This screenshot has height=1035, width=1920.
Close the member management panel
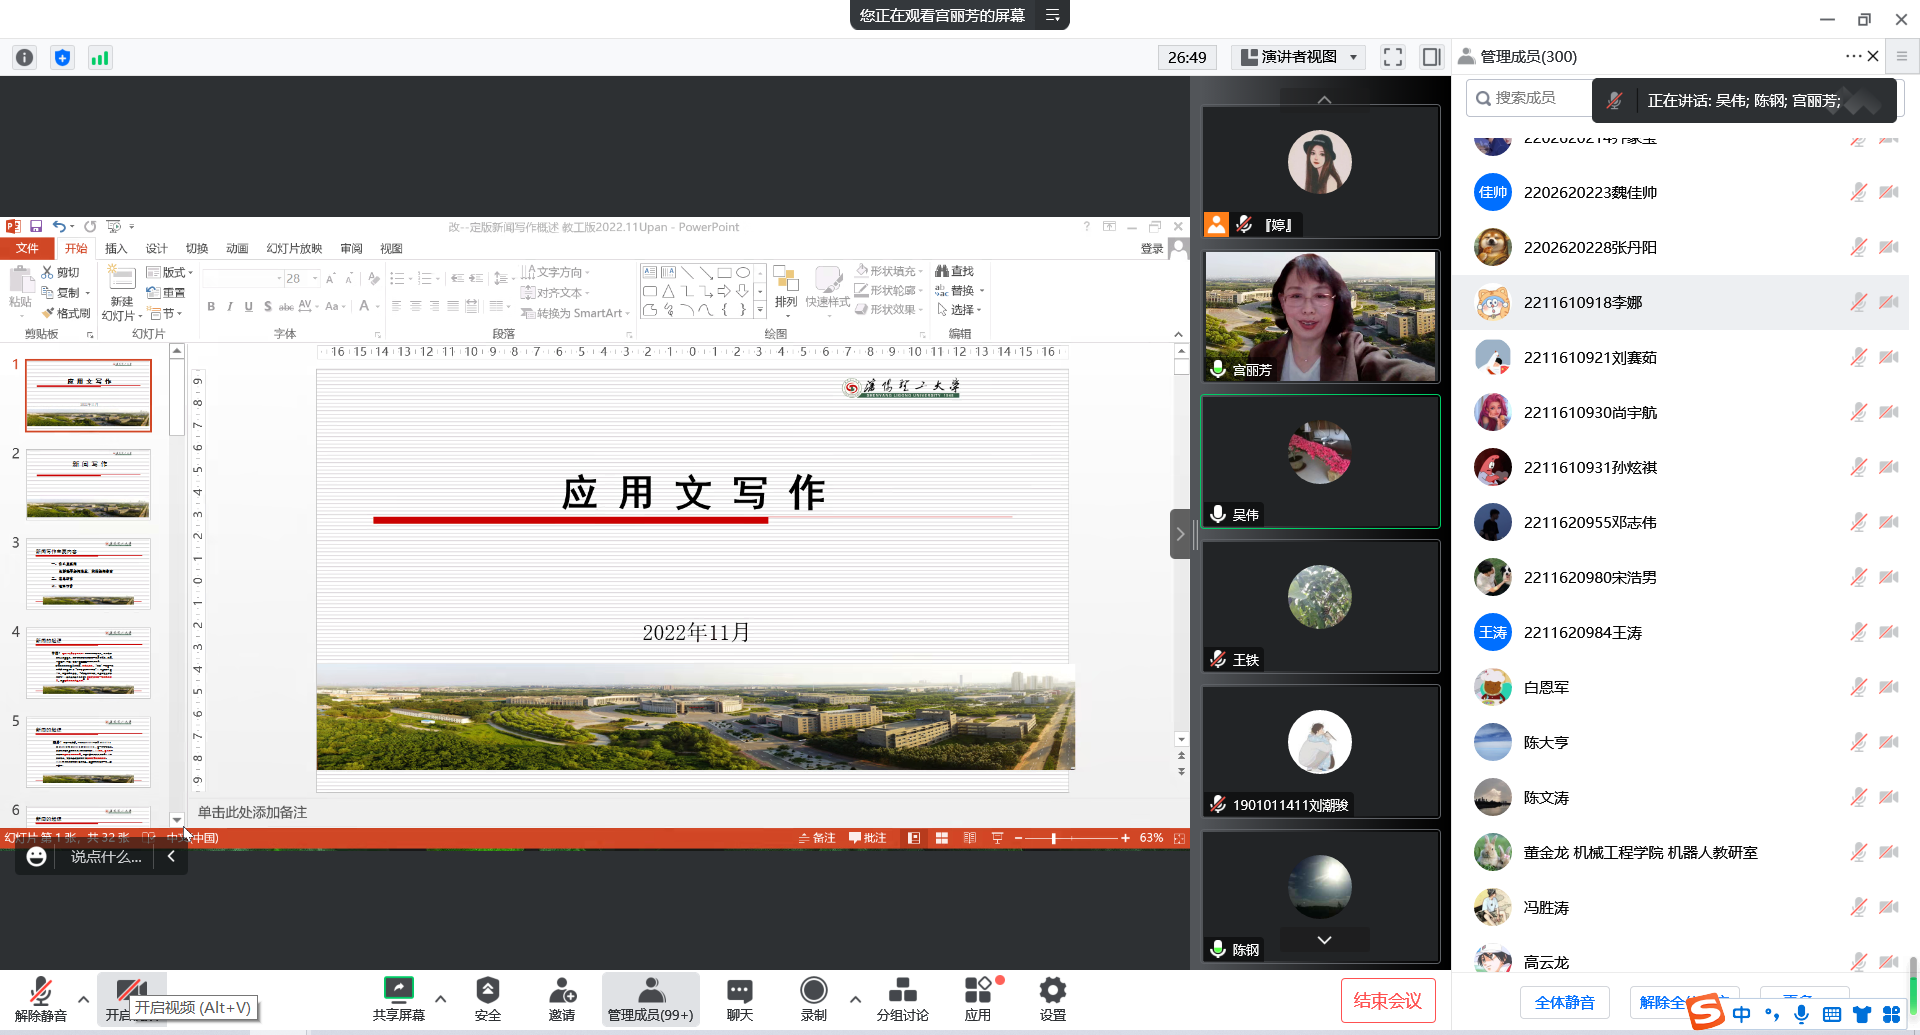(1873, 56)
